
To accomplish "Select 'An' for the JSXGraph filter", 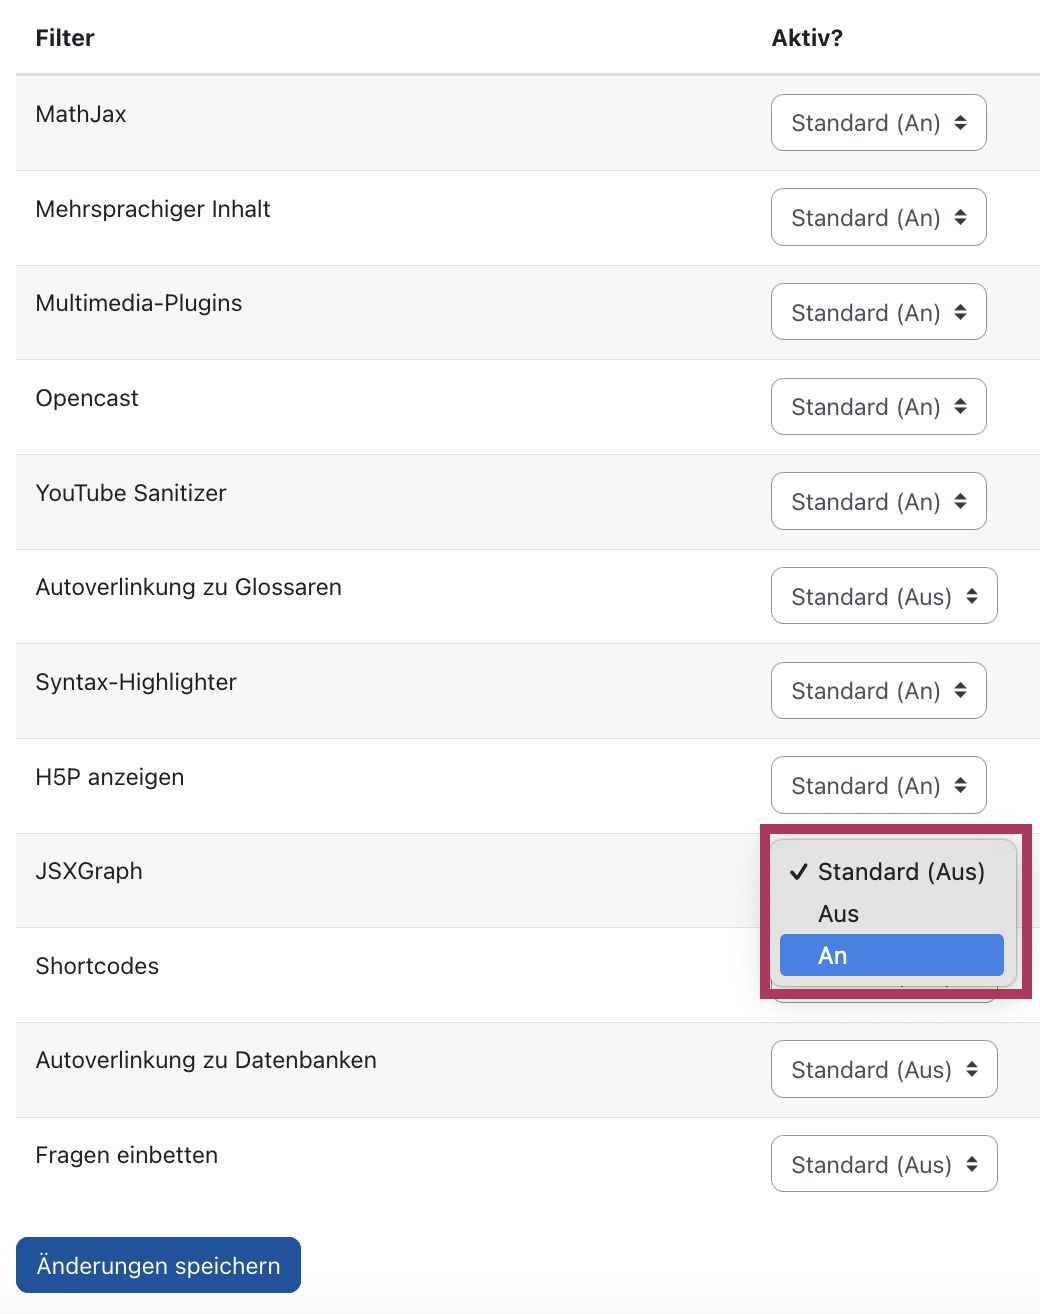I will (891, 955).
